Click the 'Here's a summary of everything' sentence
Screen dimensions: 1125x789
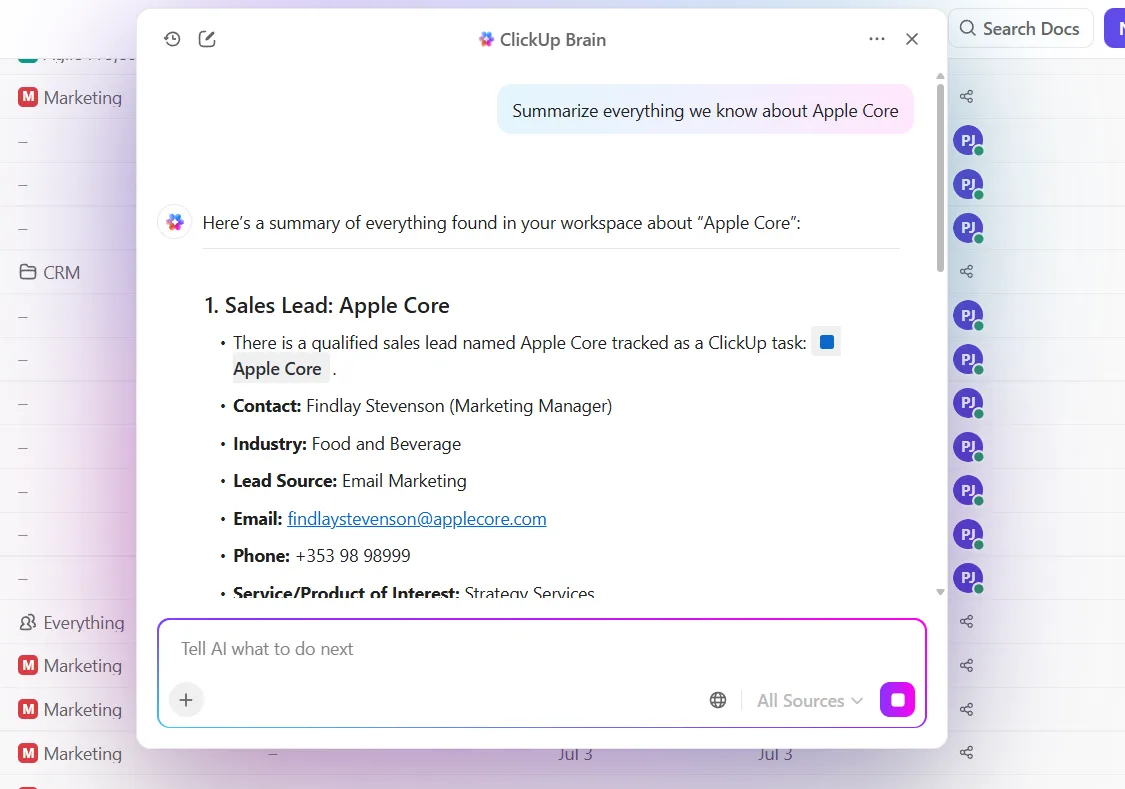coord(502,223)
